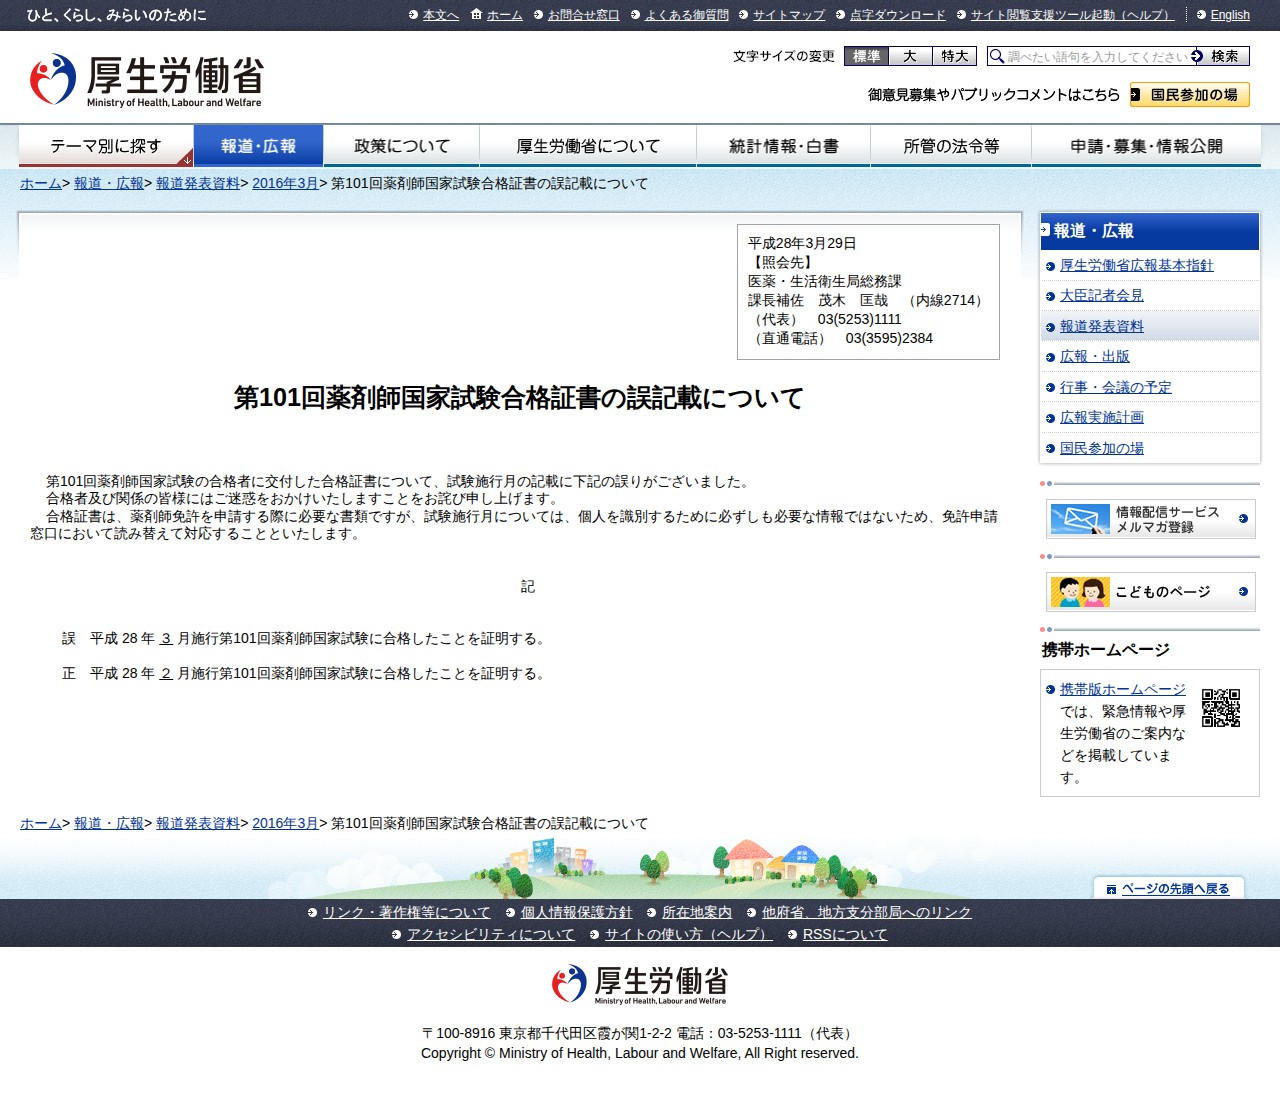
Task: Open 他府省、地方支分部局へのリンク footer link
Action: coord(867,912)
